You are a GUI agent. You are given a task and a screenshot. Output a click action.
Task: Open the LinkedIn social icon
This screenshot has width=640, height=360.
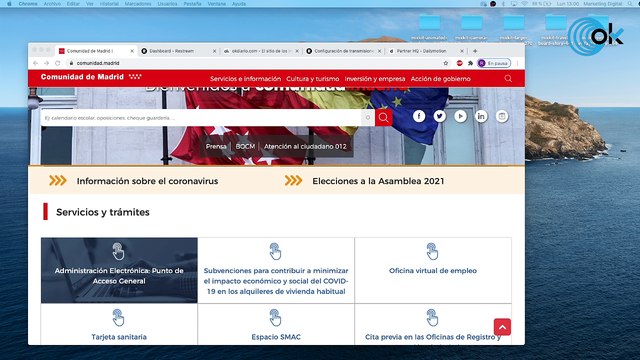481,116
